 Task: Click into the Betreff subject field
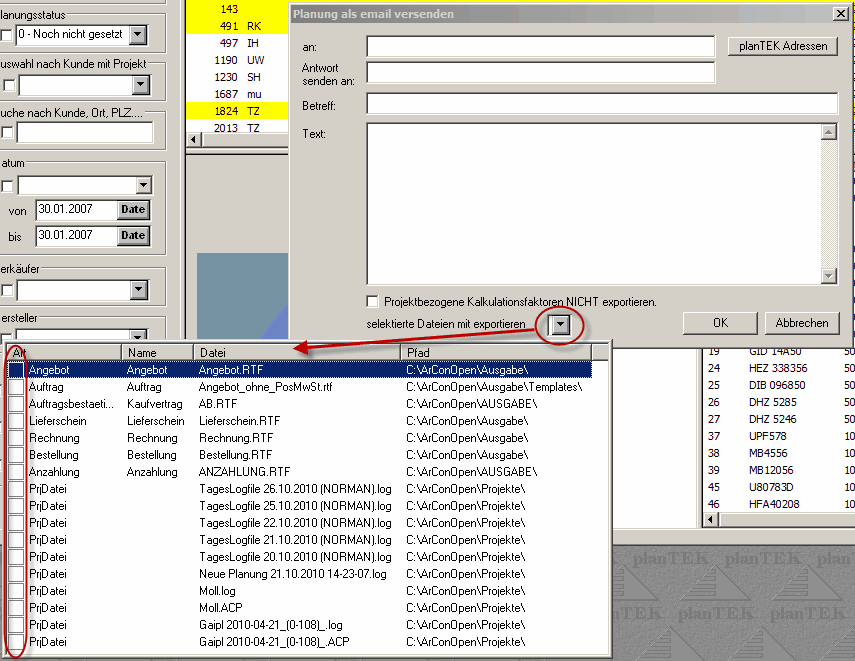coord(601,104)
